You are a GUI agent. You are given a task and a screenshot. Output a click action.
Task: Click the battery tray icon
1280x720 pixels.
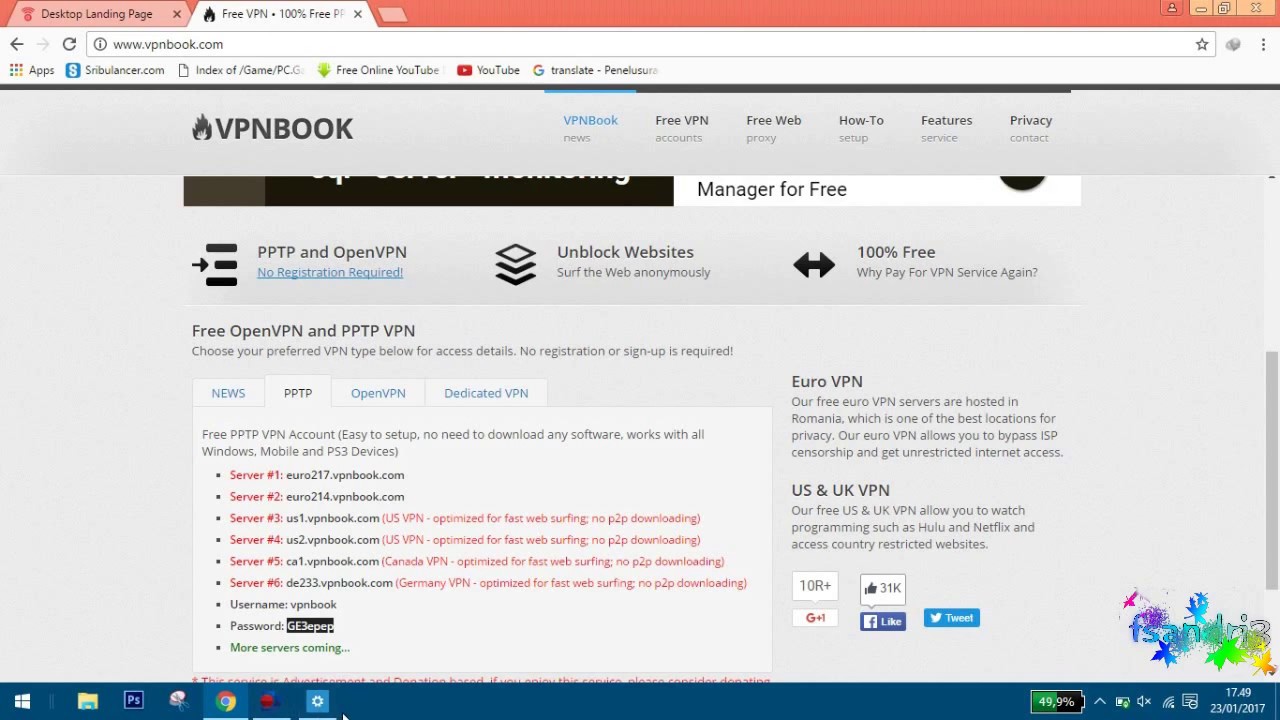[x=1122, y=701]
